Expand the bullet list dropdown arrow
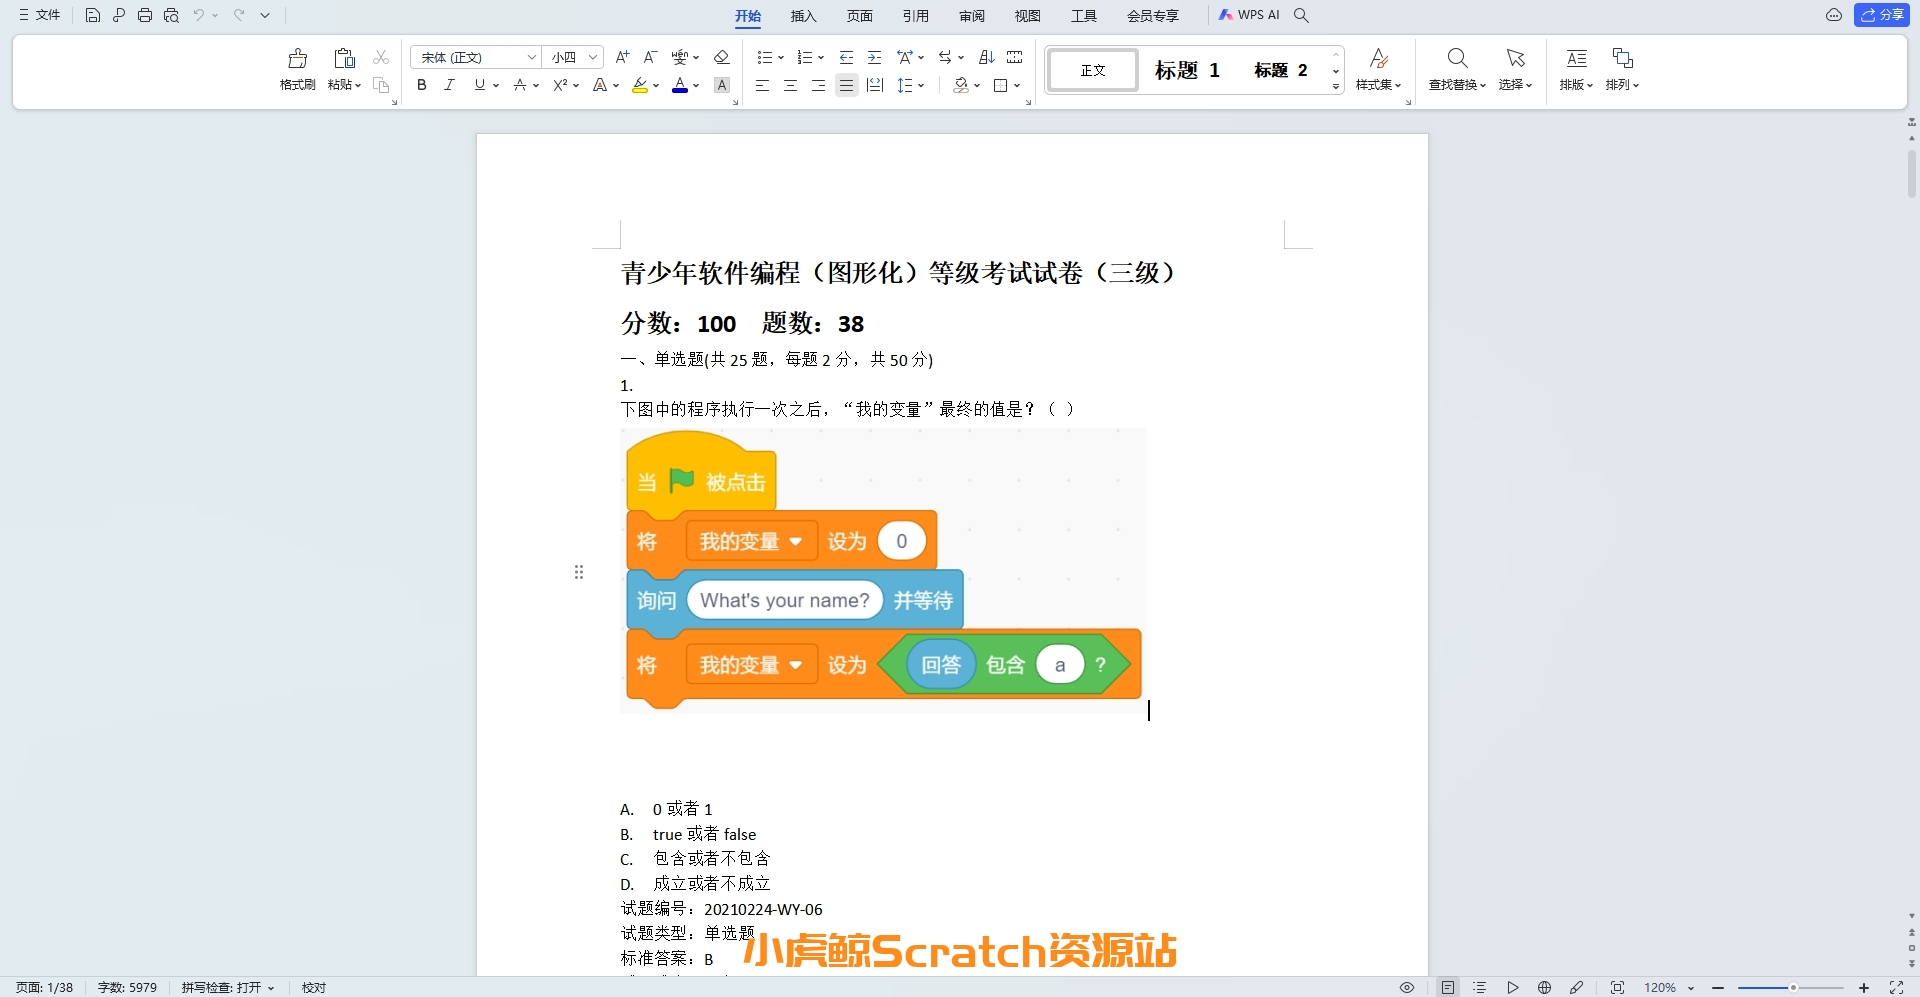 pos(780,58)
